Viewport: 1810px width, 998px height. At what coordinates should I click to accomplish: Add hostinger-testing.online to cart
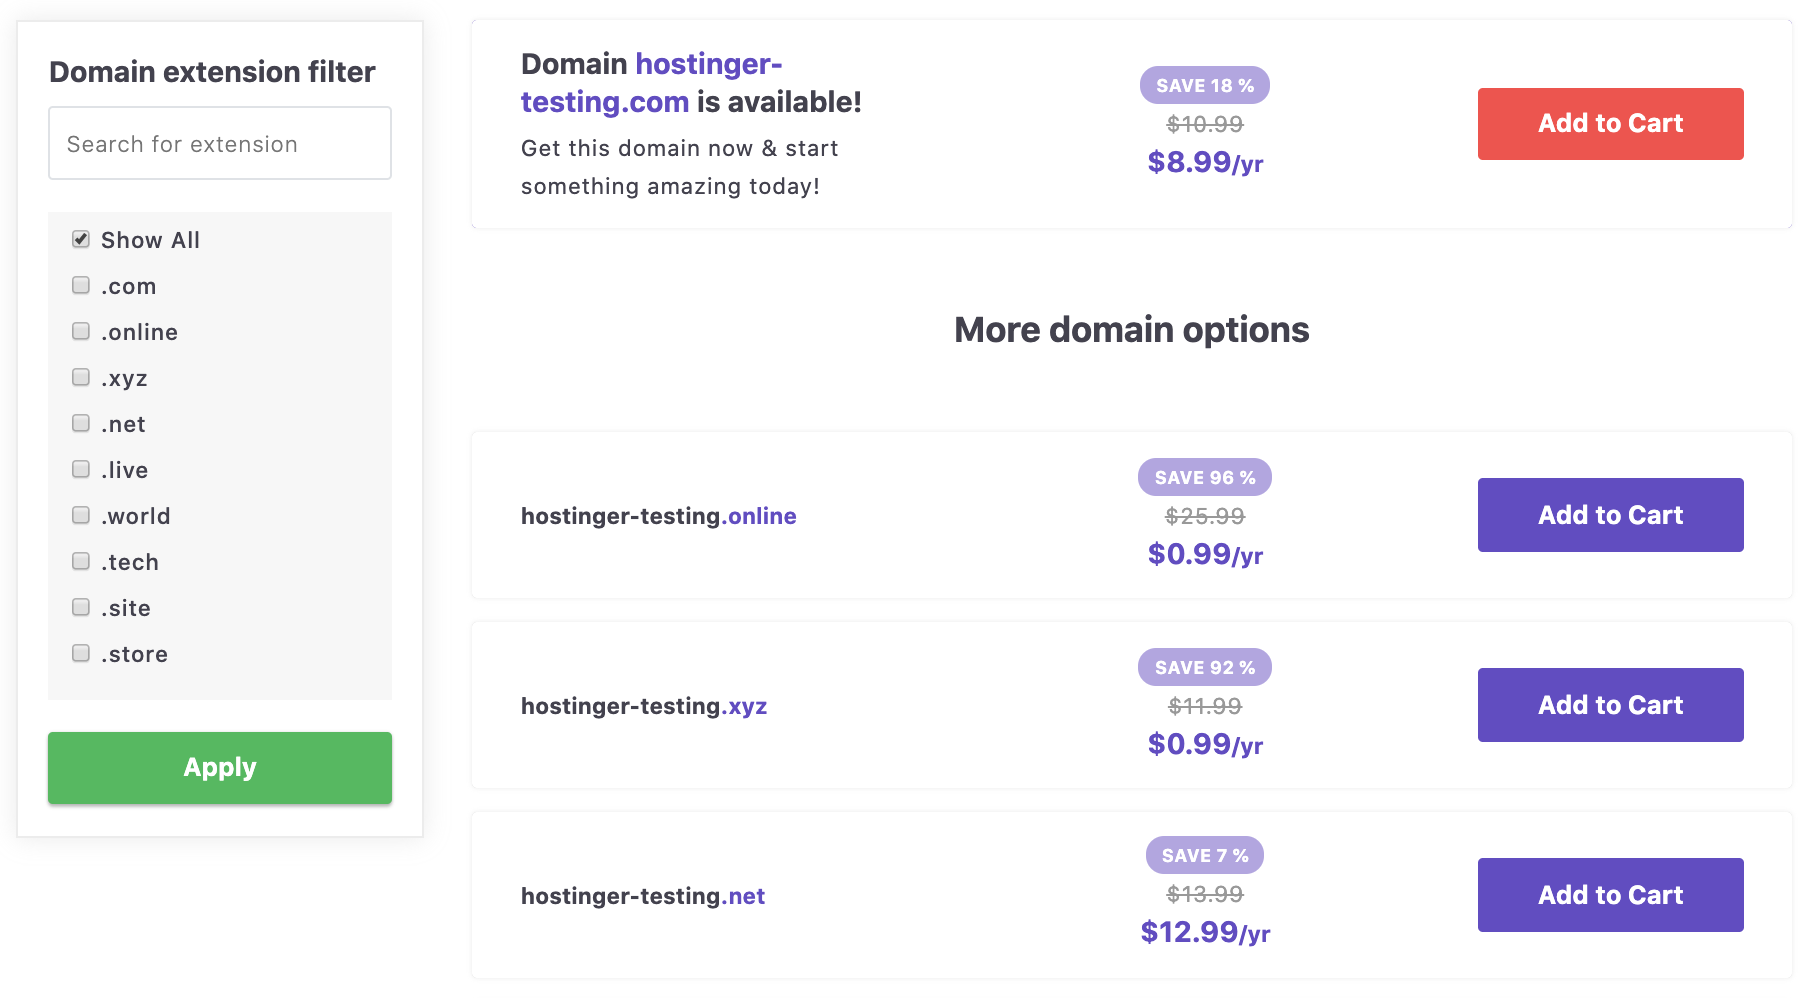[x=1610, y=515]
